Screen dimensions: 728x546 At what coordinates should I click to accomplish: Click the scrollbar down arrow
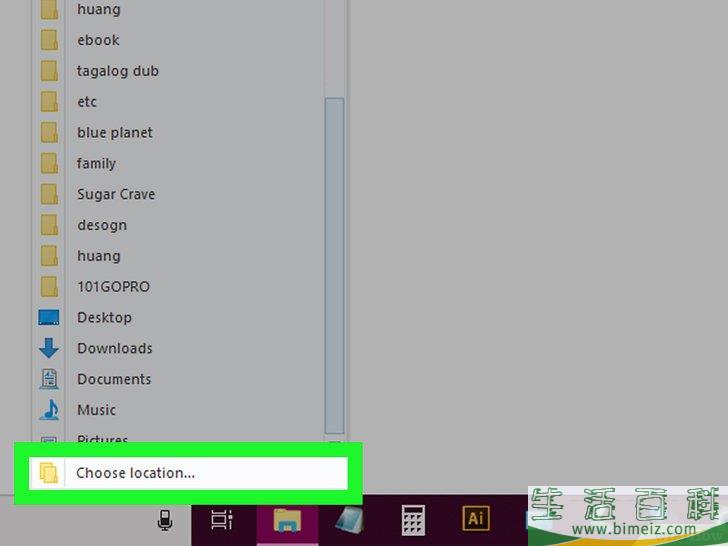click(x=334, y=444)
